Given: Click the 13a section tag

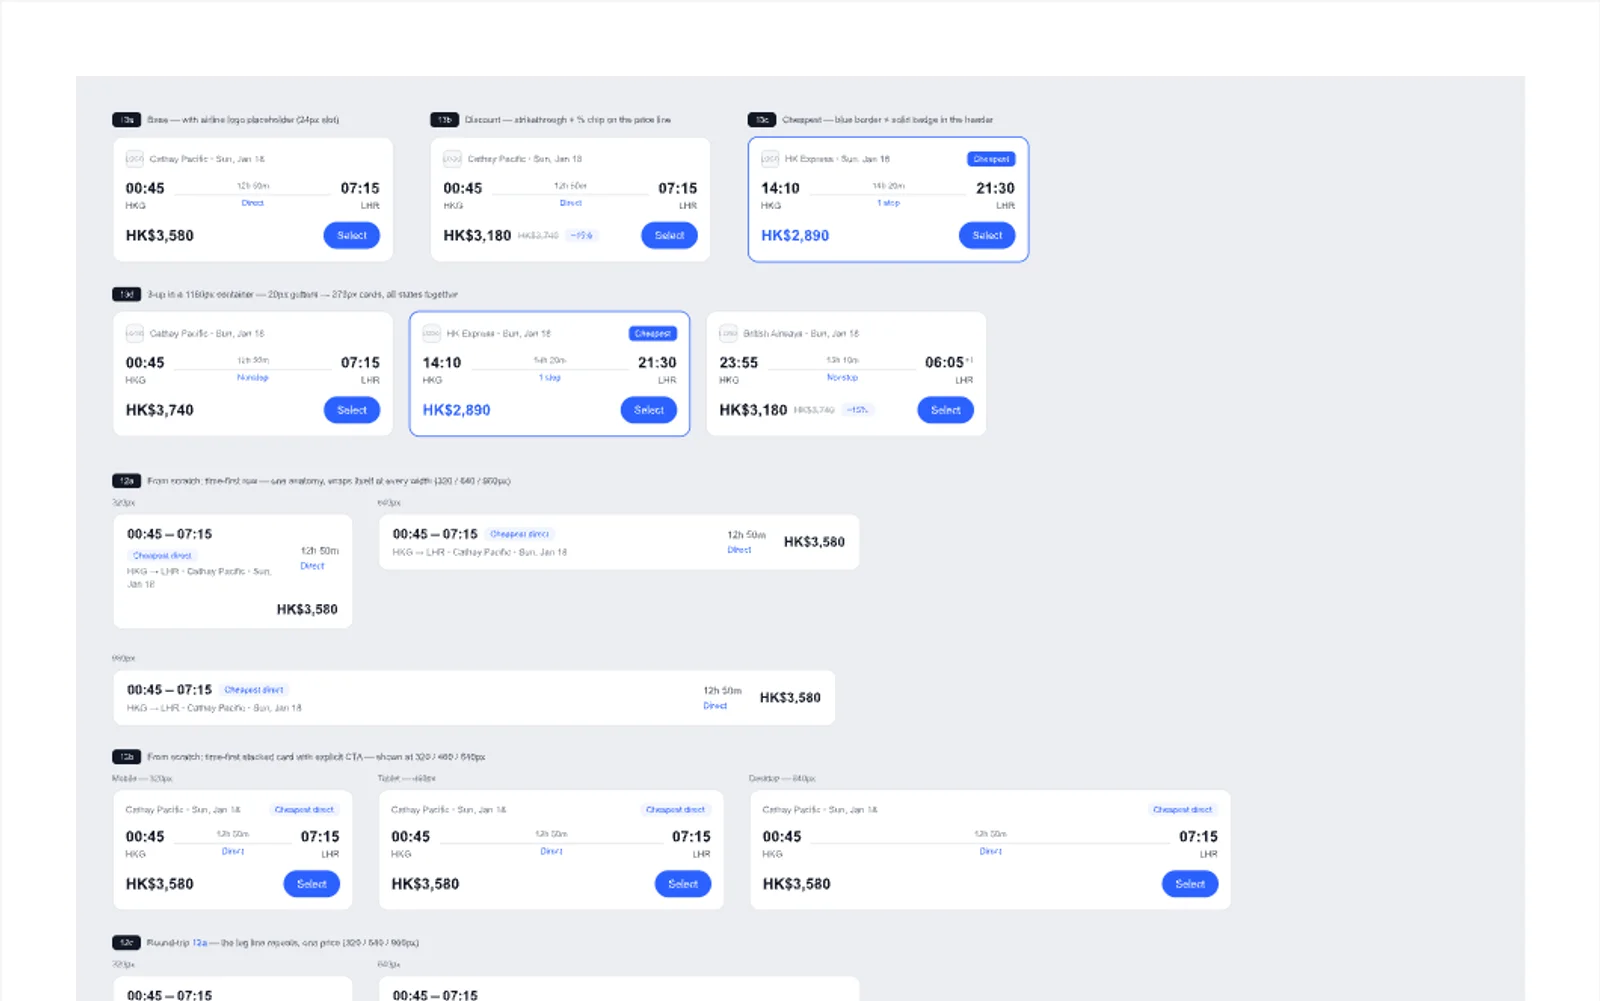Looking at the screenshot, I should pyautogui.click(x=127, y=120).
